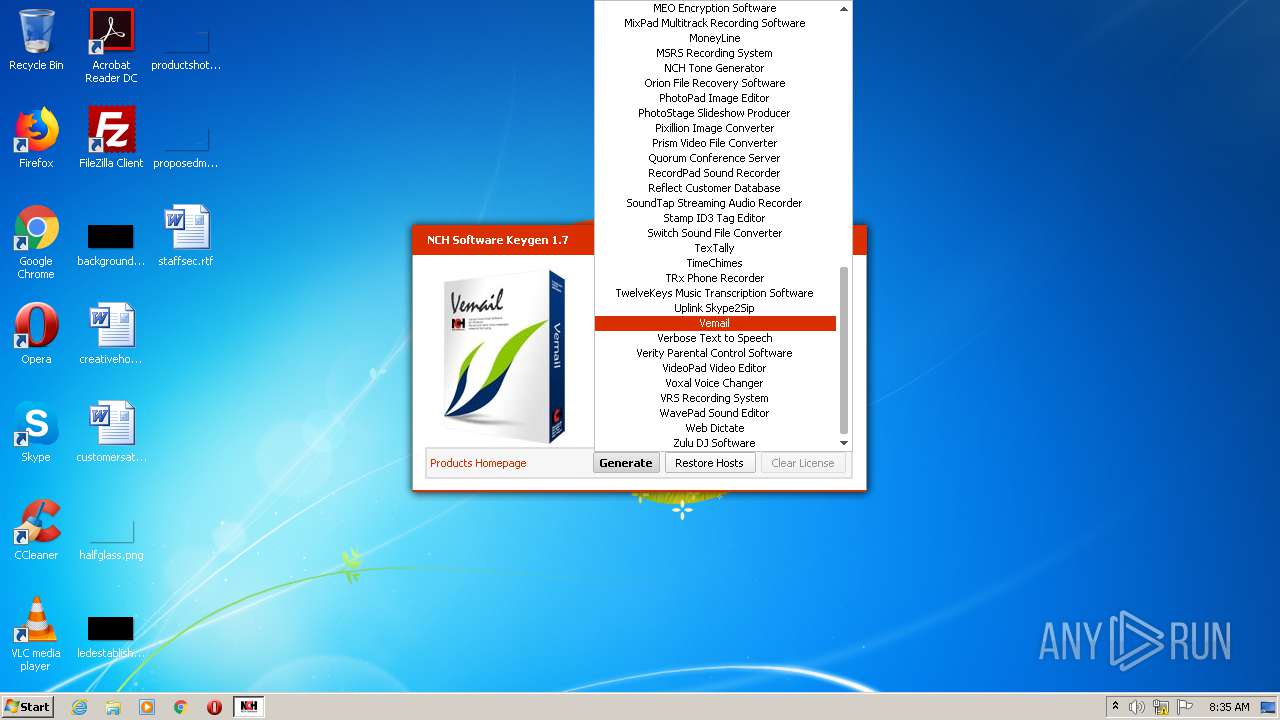
Task: Click the product list scrollbar thumb
Action: (844, 350)
